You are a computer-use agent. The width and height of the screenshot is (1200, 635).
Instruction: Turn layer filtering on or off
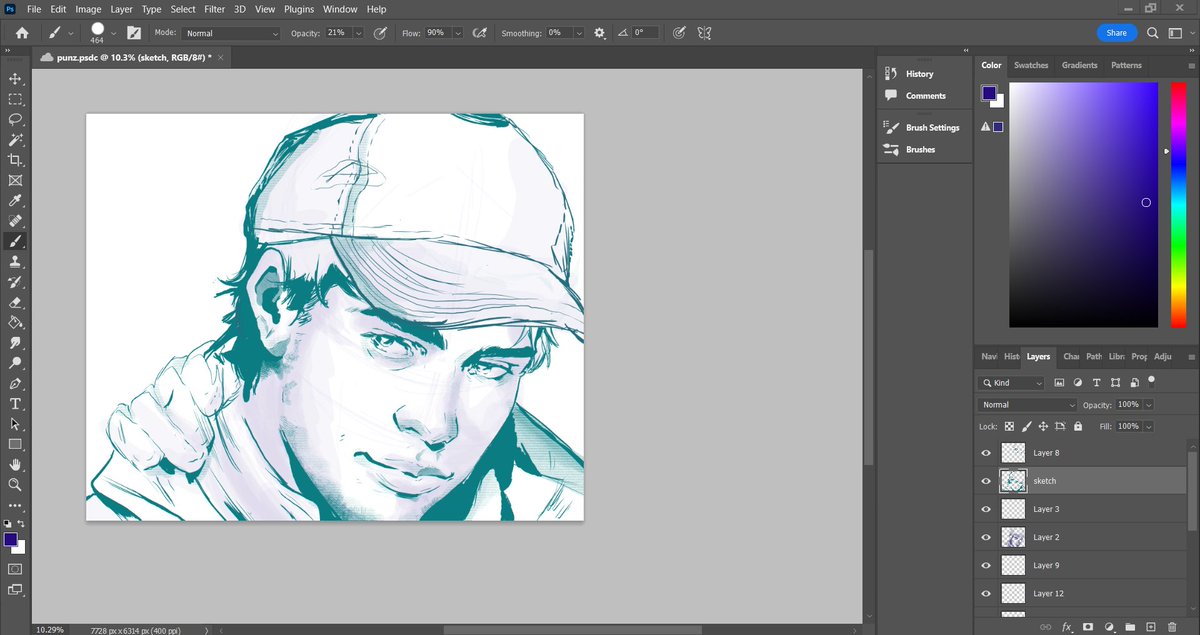1152,380
